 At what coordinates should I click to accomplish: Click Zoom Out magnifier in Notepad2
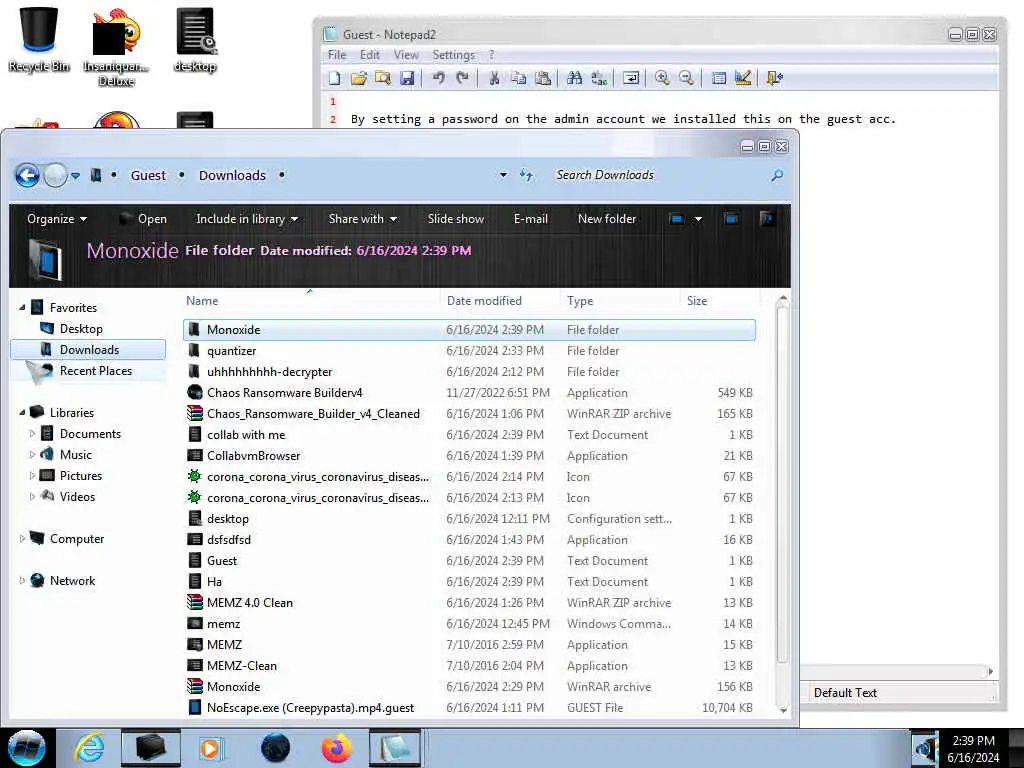(686, 78)
